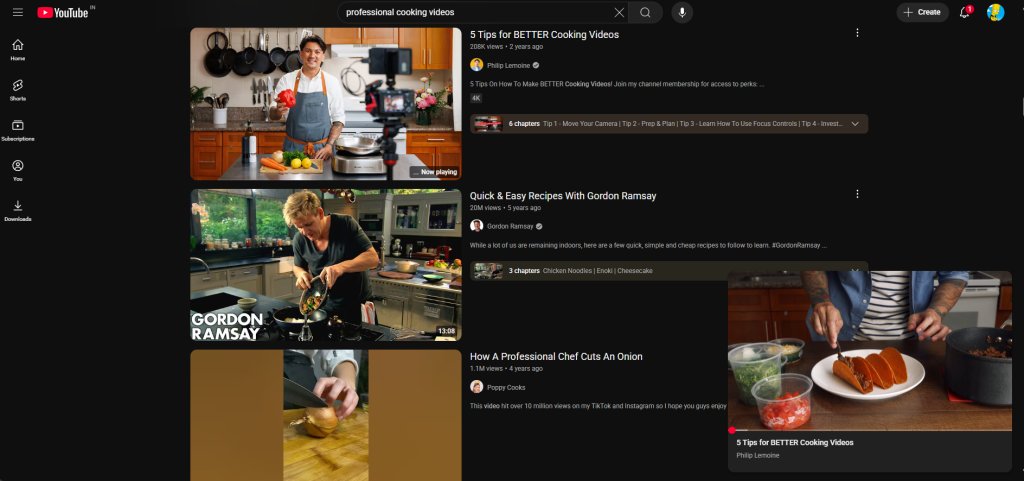Go to YouTube home via logo
Screen dimensions: 1024x481
click(63, 12)
